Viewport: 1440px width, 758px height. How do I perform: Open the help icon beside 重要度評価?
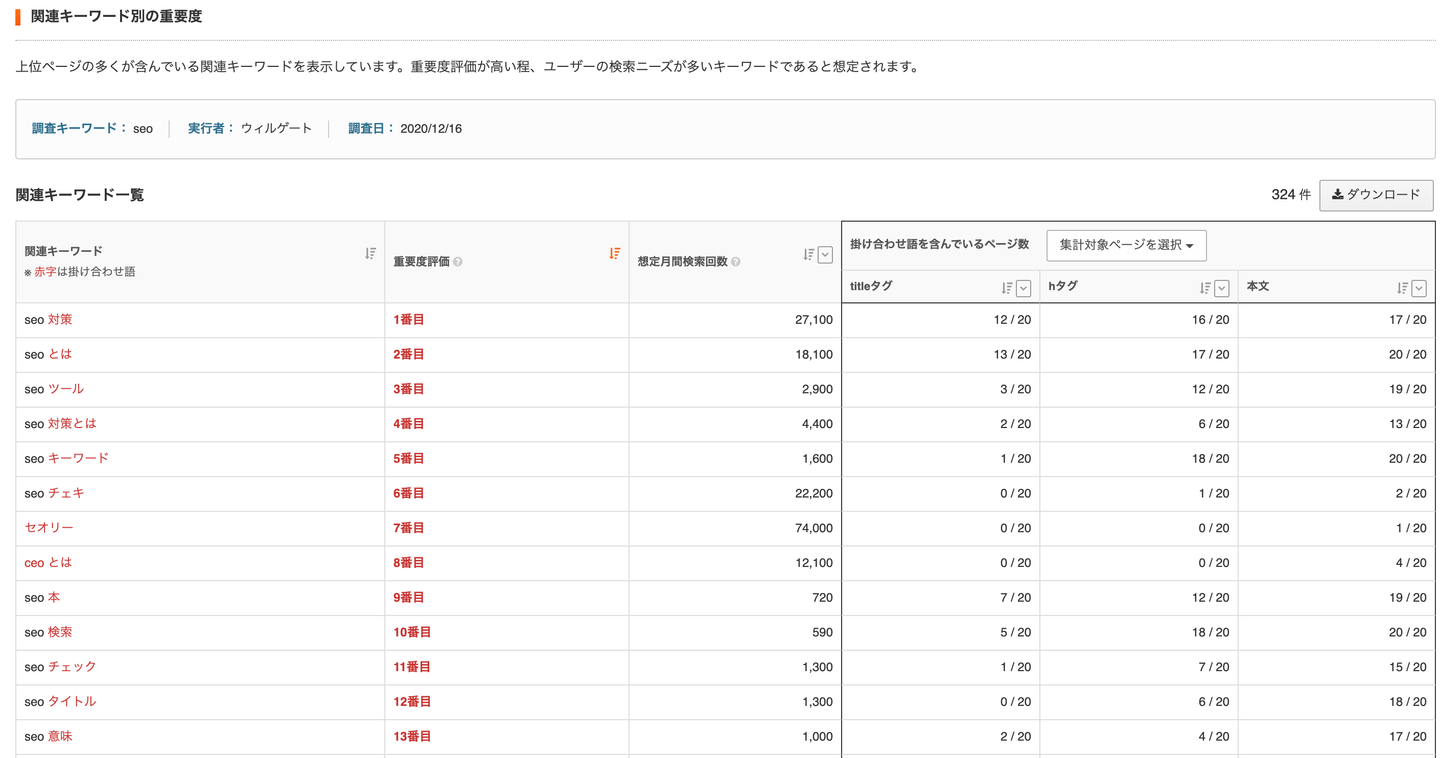458,262
